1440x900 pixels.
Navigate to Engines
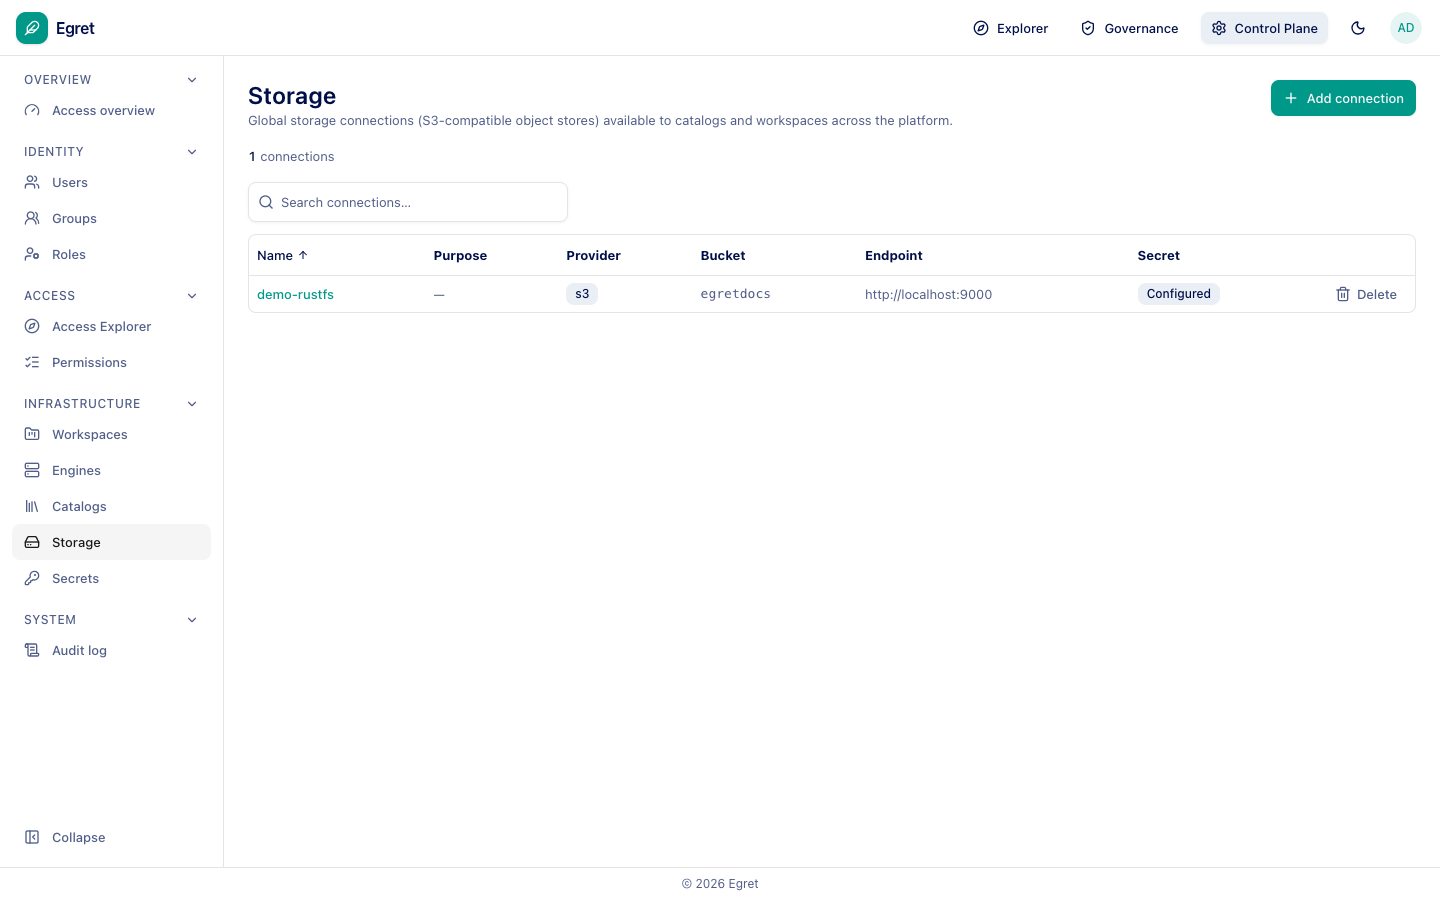pyautogui.click(x=111, y=471)
